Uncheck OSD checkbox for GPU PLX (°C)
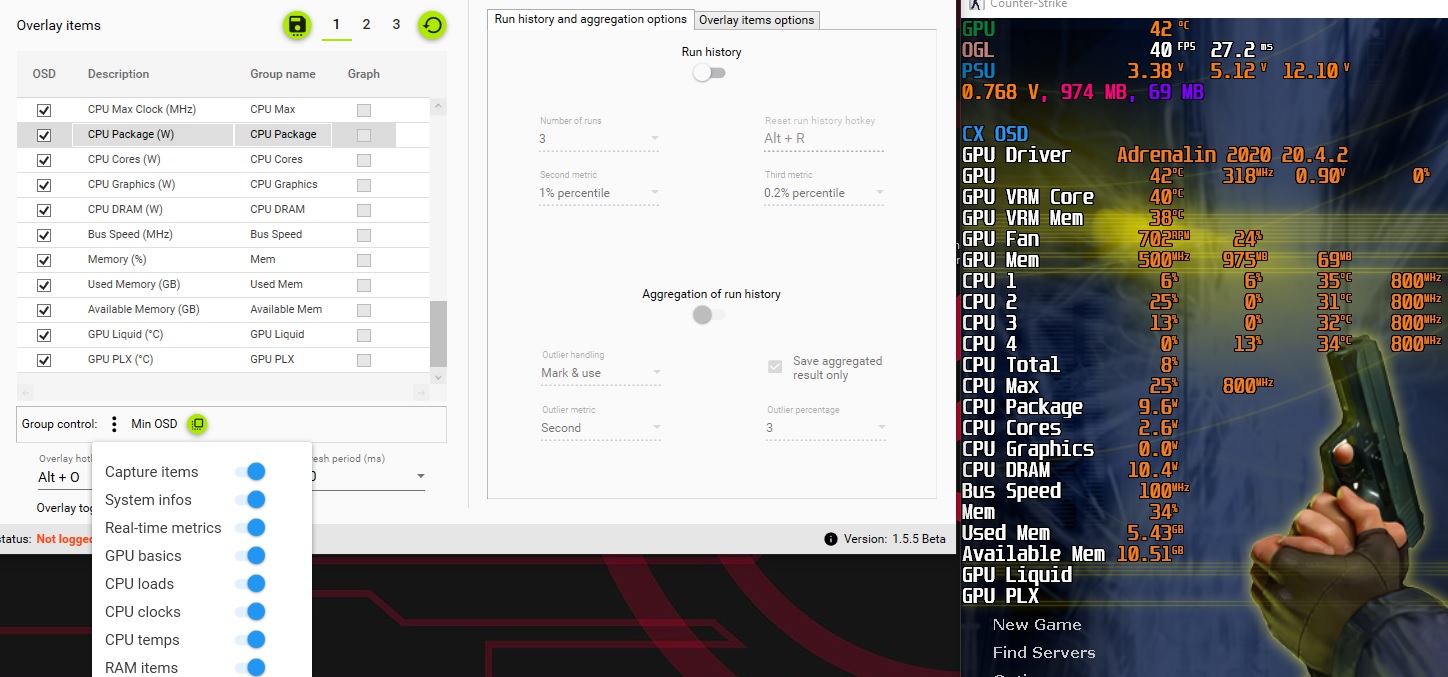 pos(44,360)
